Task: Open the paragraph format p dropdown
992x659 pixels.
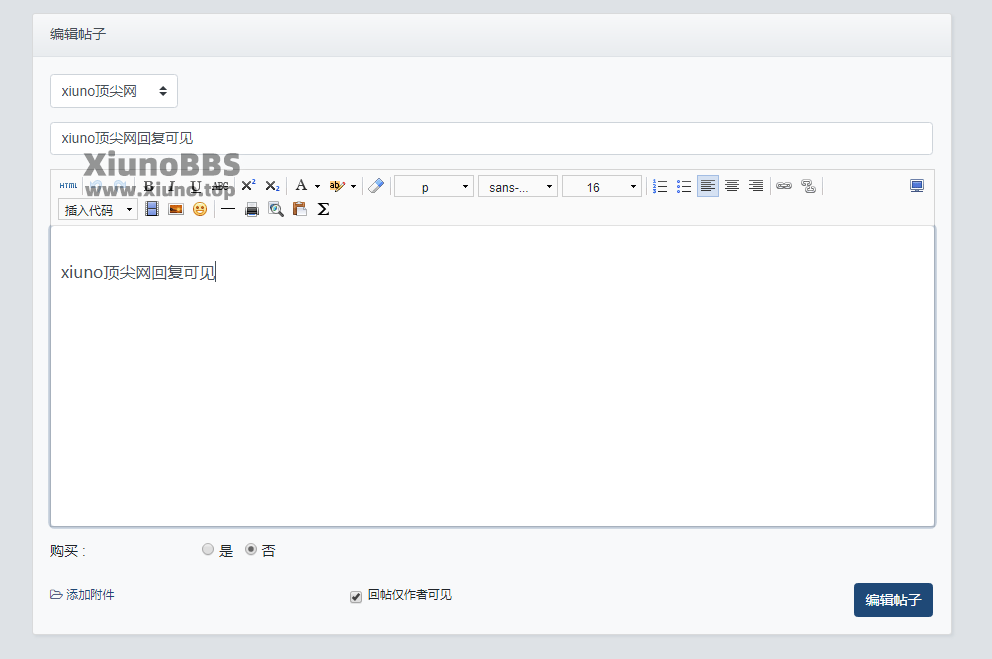Action: [x=434, y=187]
